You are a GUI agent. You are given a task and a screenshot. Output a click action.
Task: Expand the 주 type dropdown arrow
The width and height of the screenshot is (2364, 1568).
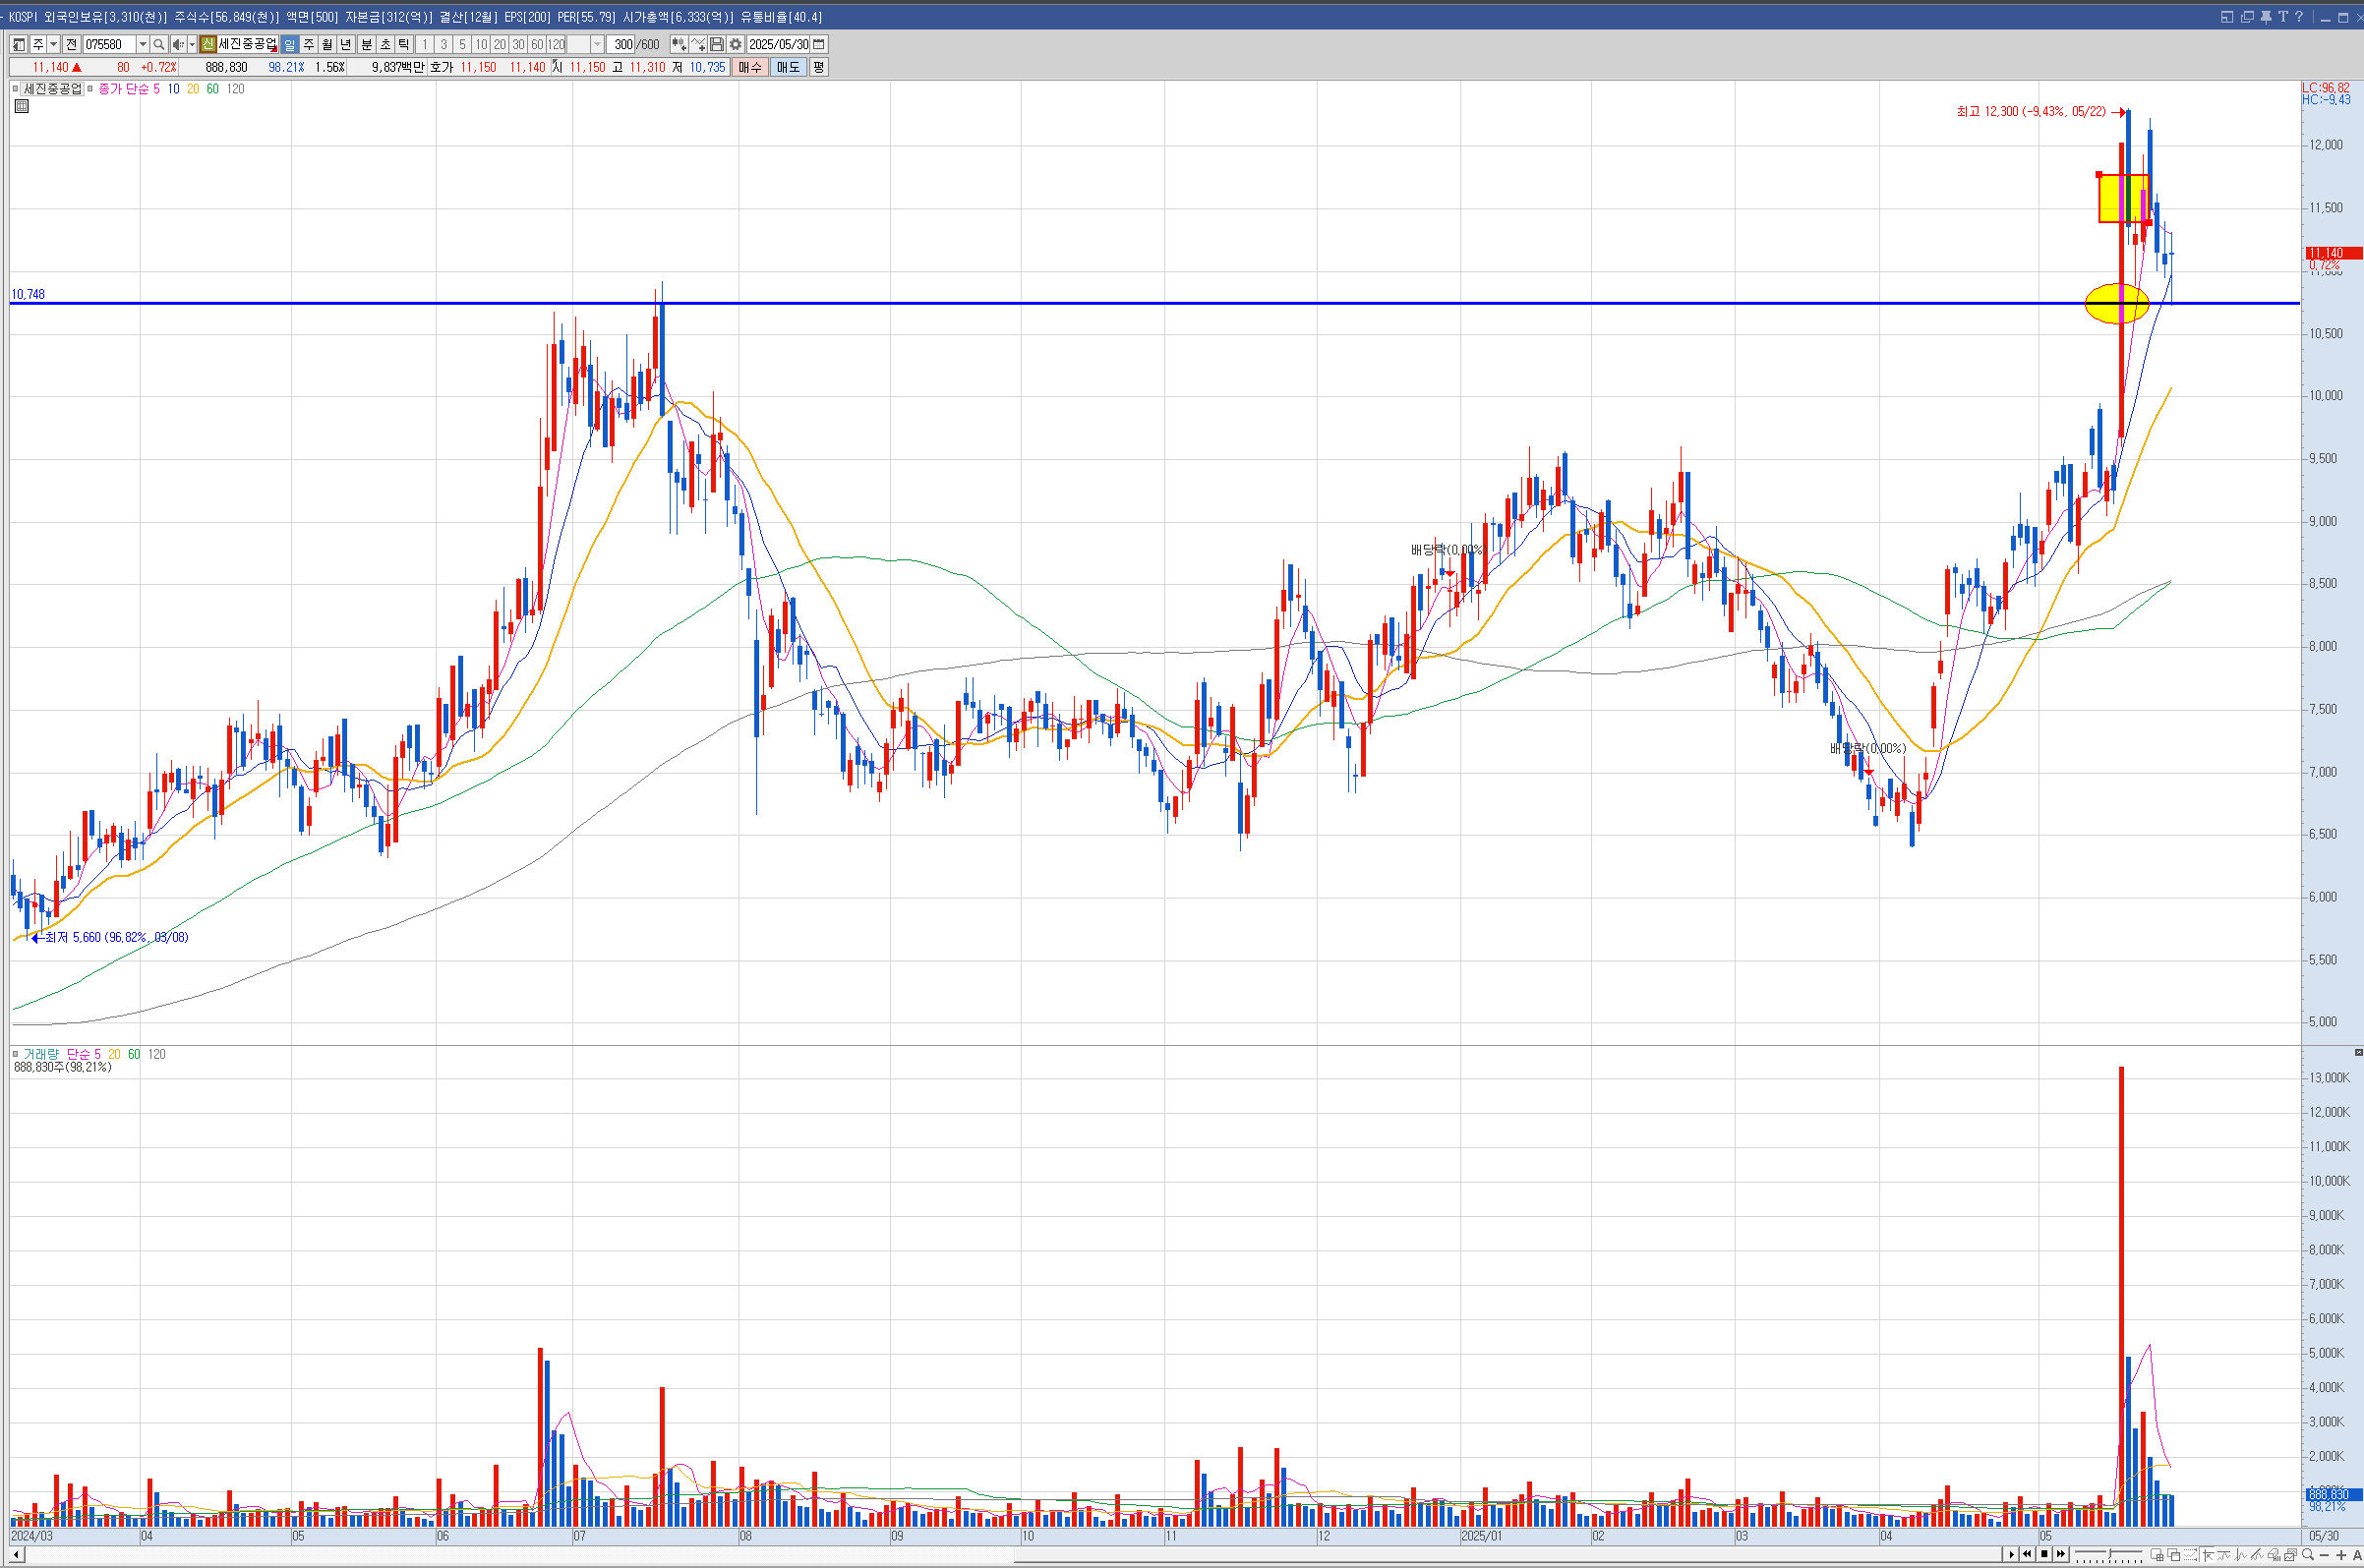pyautogui.click(x=53, y=44)
